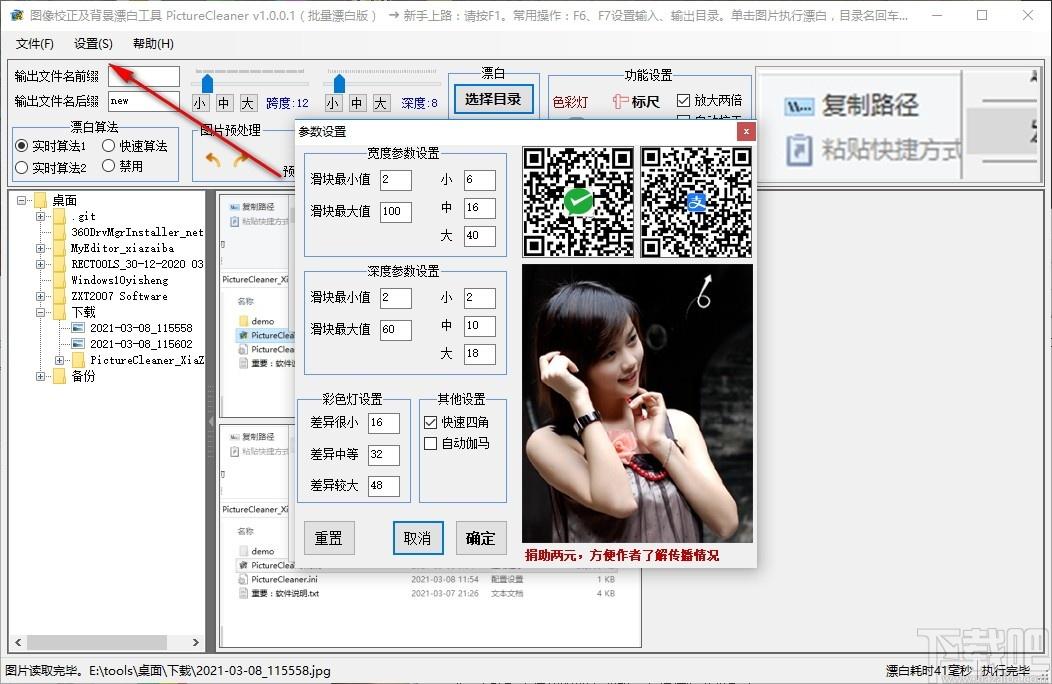This screenshot has height=684, width=1052.
Task: Uncheck the 快速四角 checkbox
Action: [431, 422]
